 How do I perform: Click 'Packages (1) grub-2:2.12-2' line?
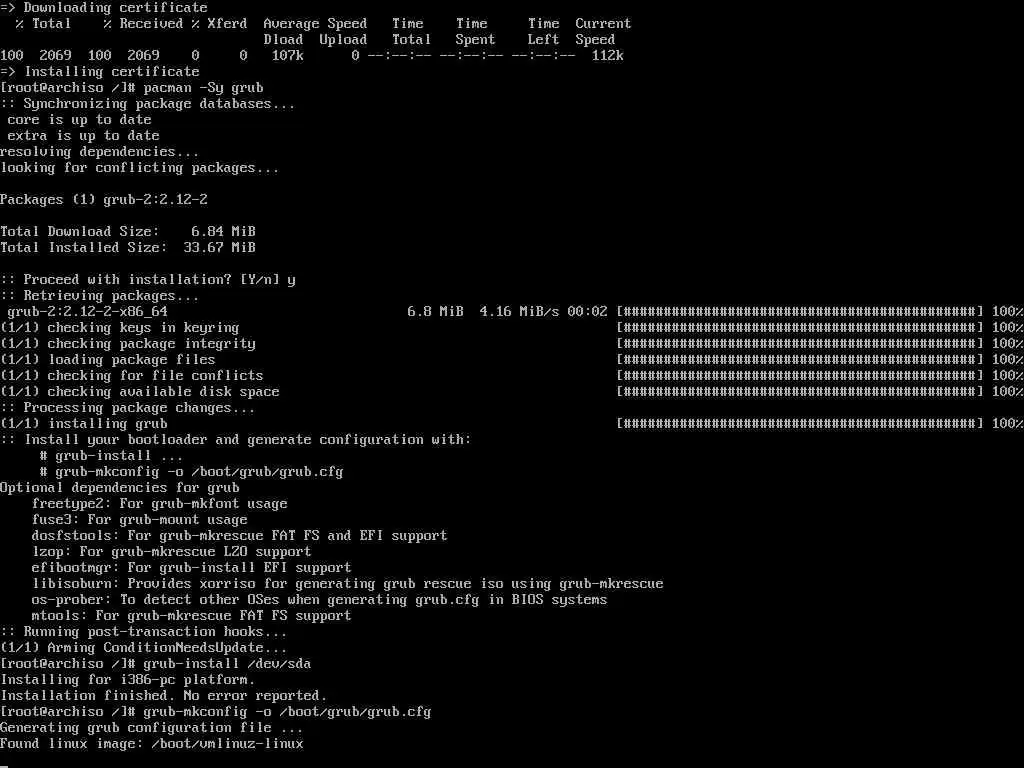[x=104, y=200]
